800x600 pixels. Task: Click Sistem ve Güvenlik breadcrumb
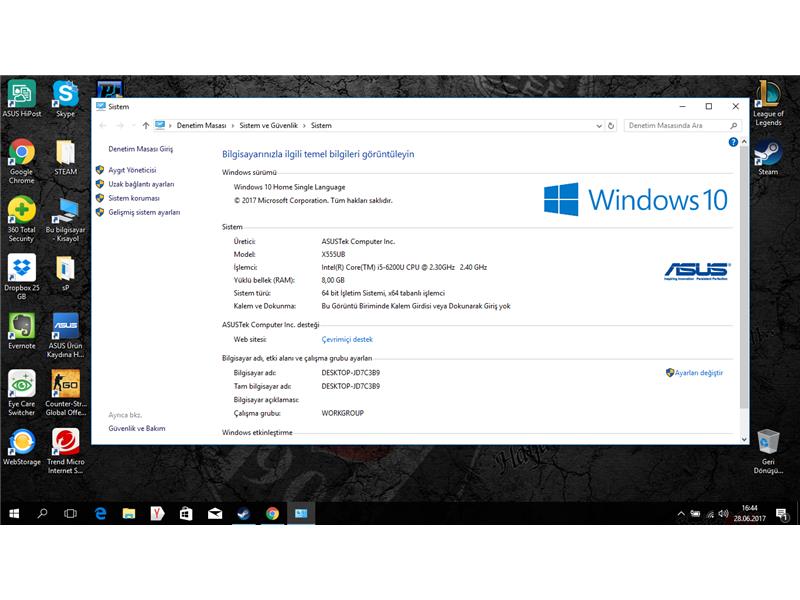tap(268, 126)
